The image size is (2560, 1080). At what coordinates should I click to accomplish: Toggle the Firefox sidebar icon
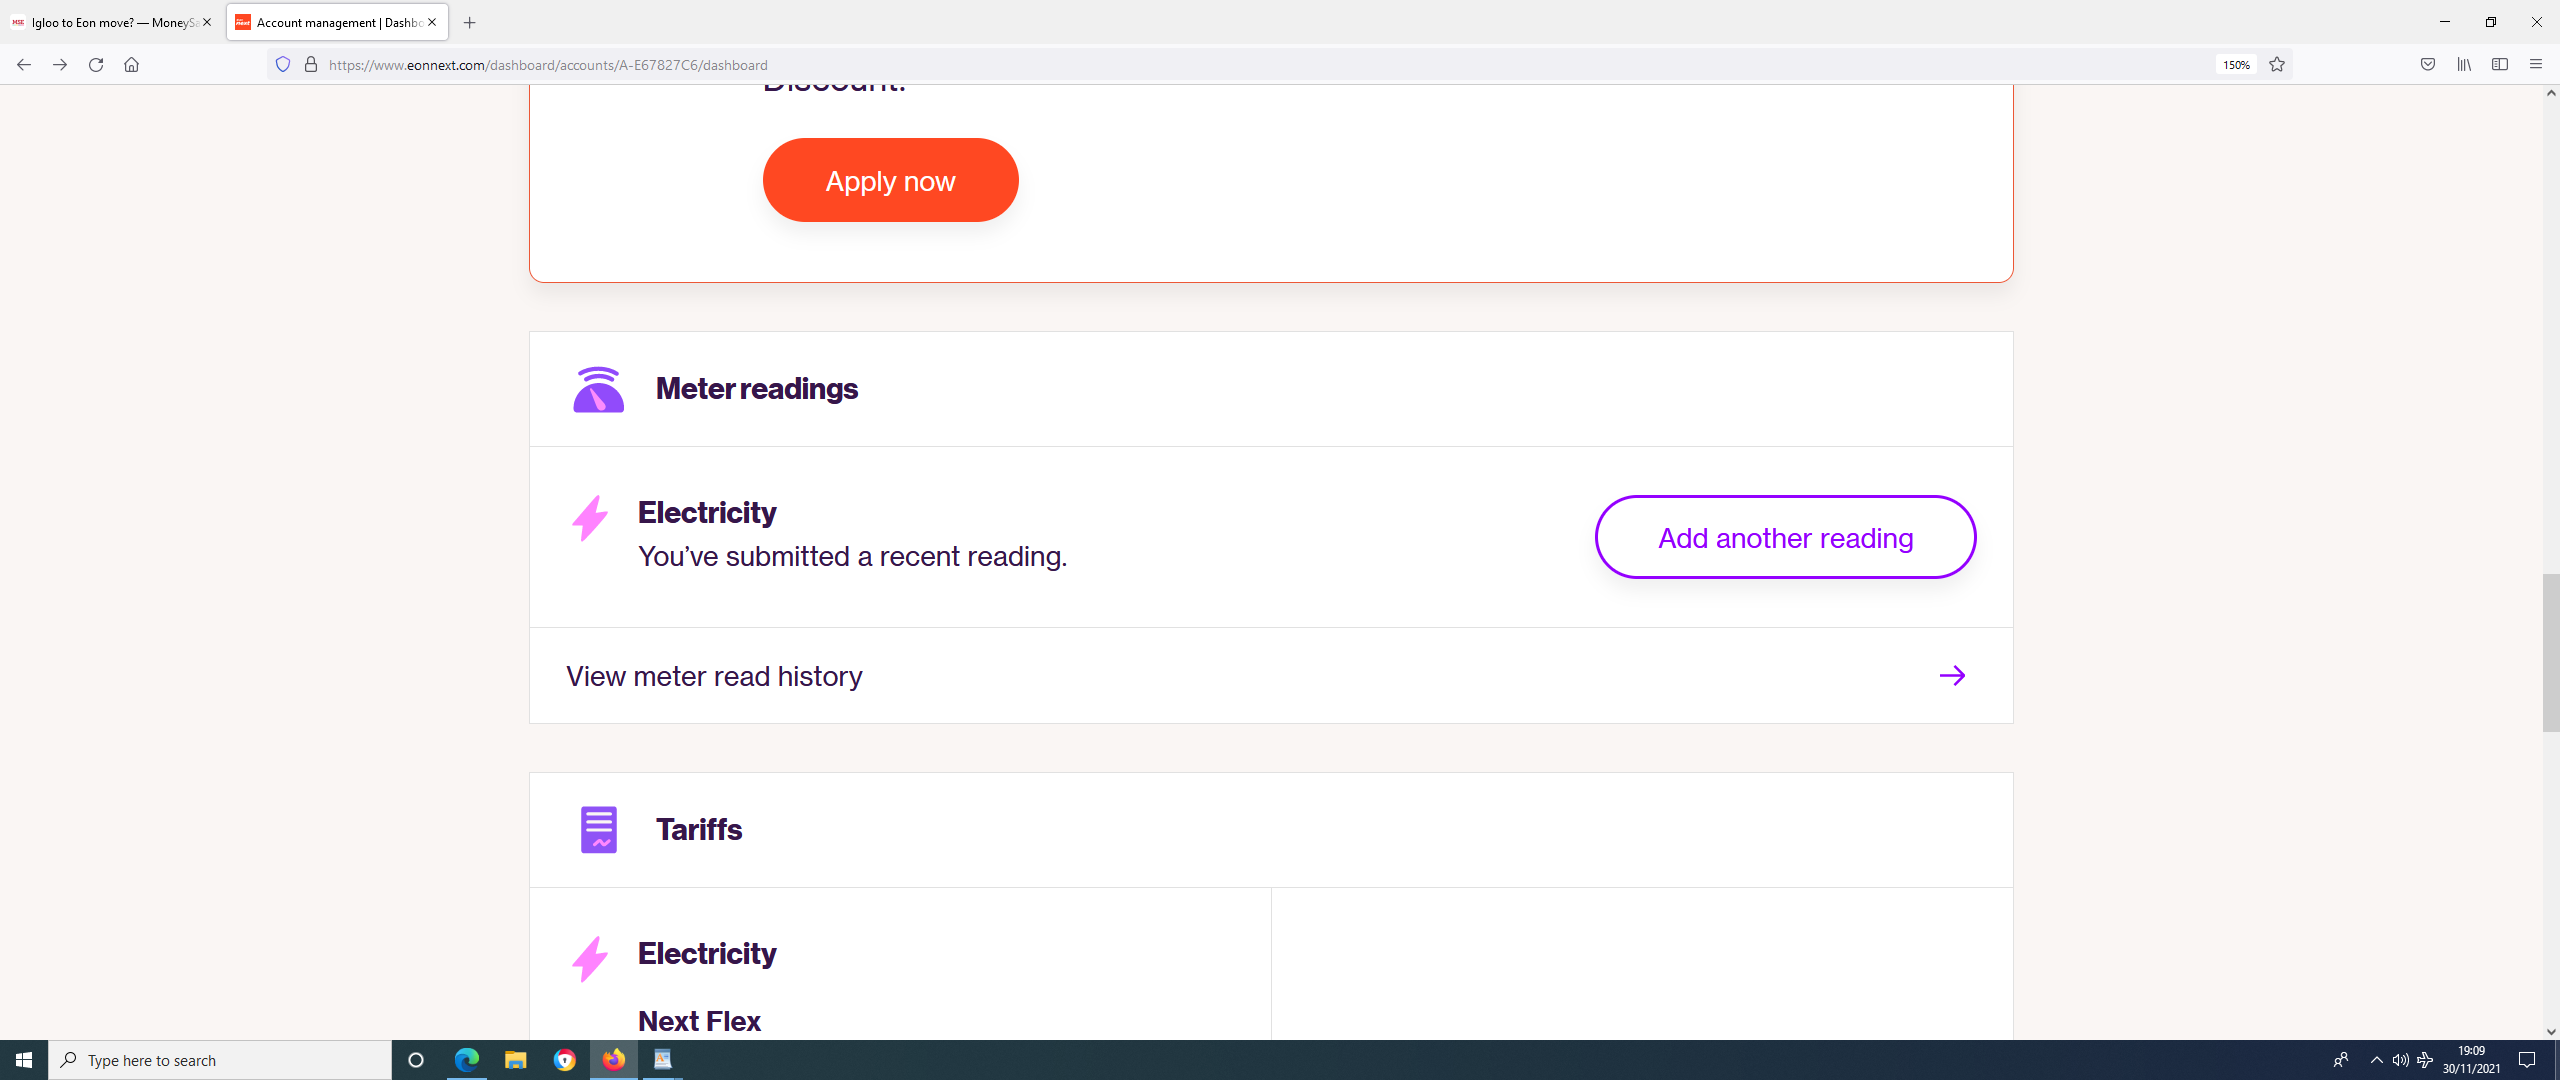[2500, 65]
